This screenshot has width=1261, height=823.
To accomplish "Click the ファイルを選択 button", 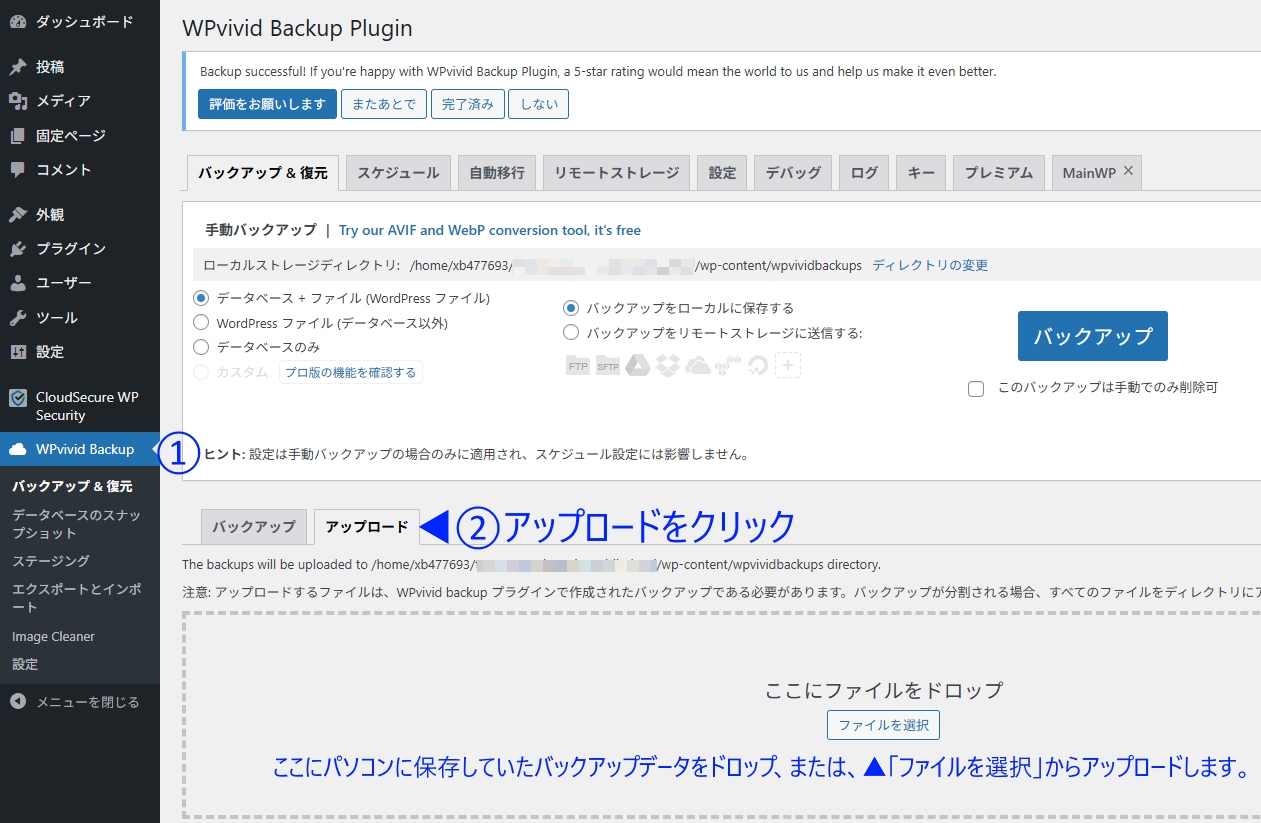I will [883, 725].
